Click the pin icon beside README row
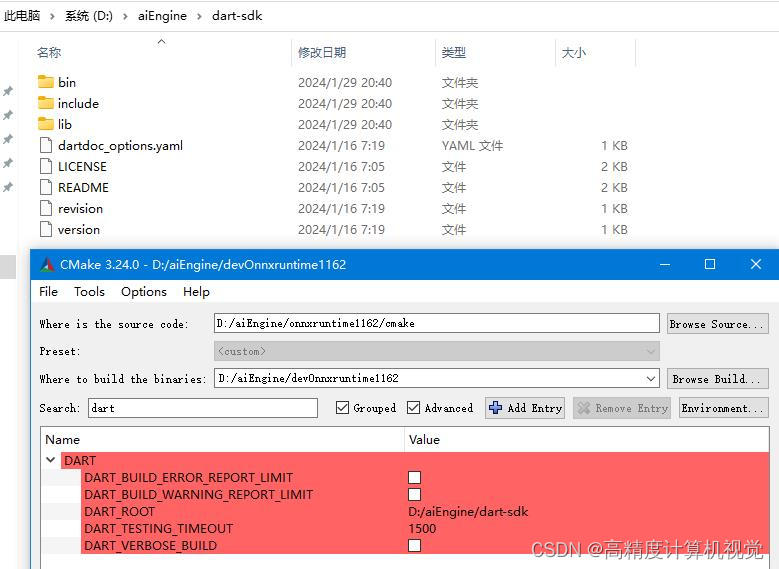 click(x=8, y=187)
